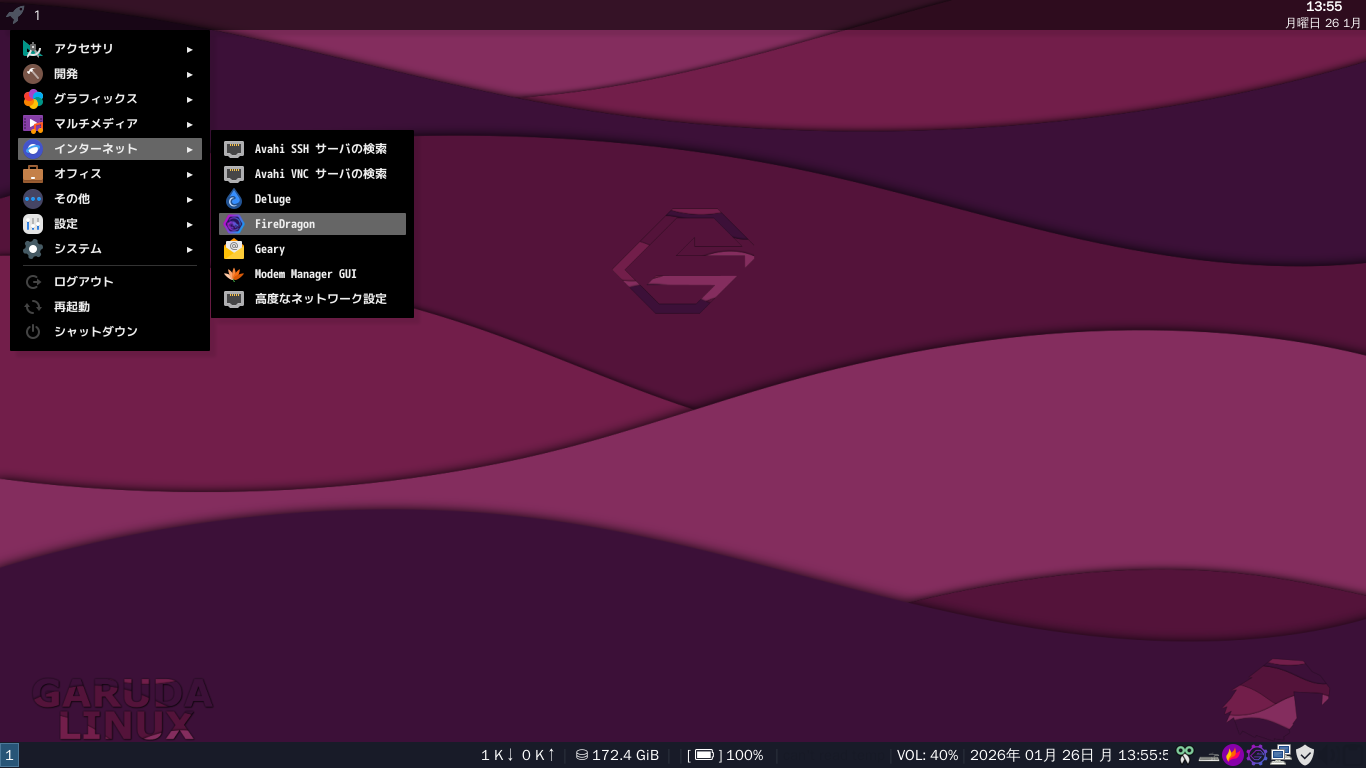This screenshot has height=768, width=1366.
Task: Click the アクセサリ compass icon
Action: point(33,49)
